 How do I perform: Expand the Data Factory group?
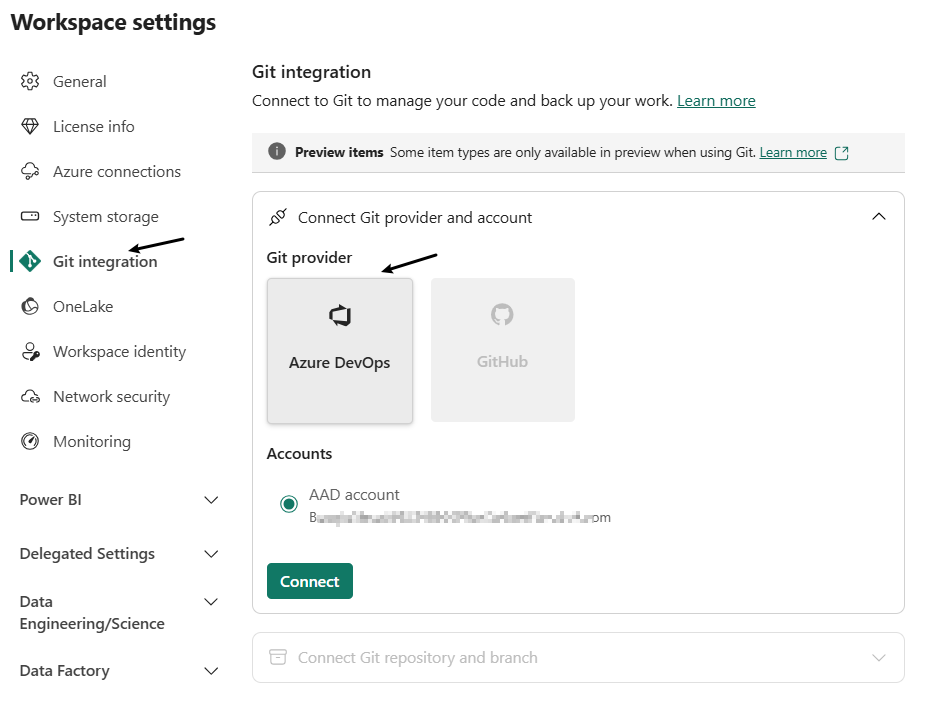click(x=211, y=671)
